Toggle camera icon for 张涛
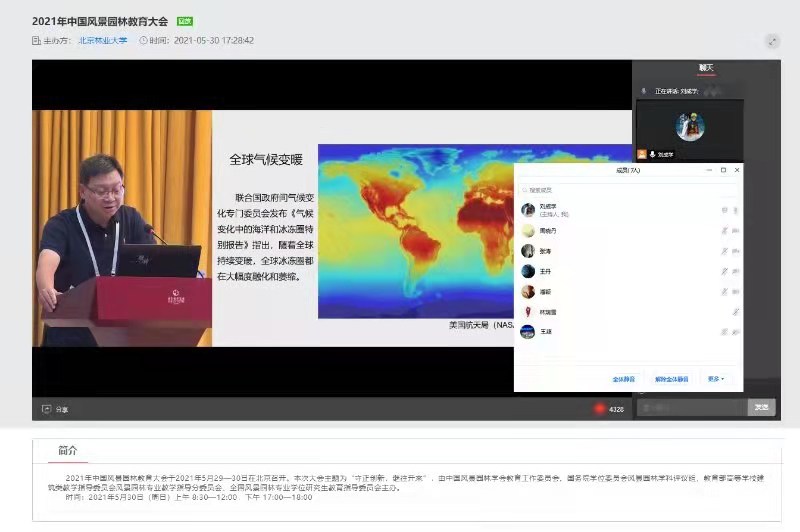Viewport: 800px width, 532px height. click(736, 251)
